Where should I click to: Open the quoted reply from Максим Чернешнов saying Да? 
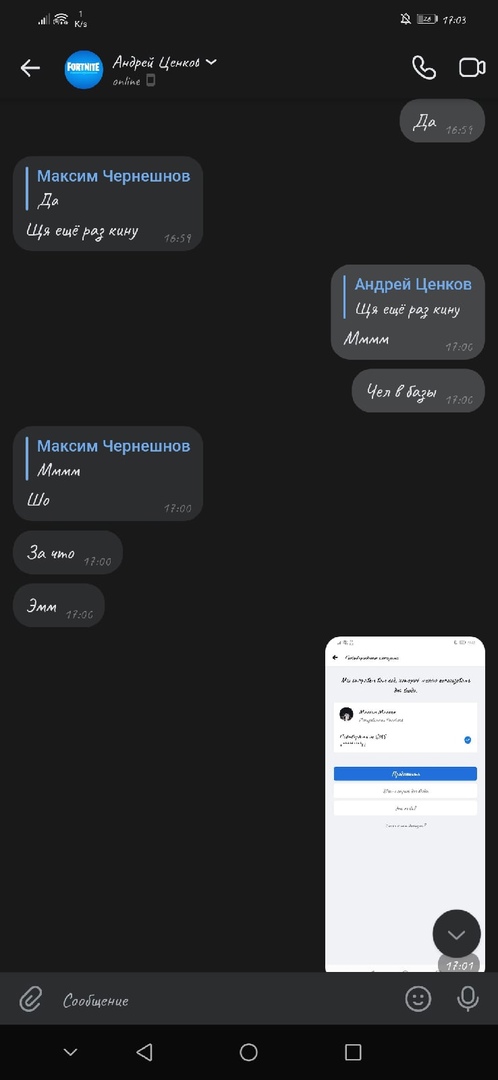108,188
